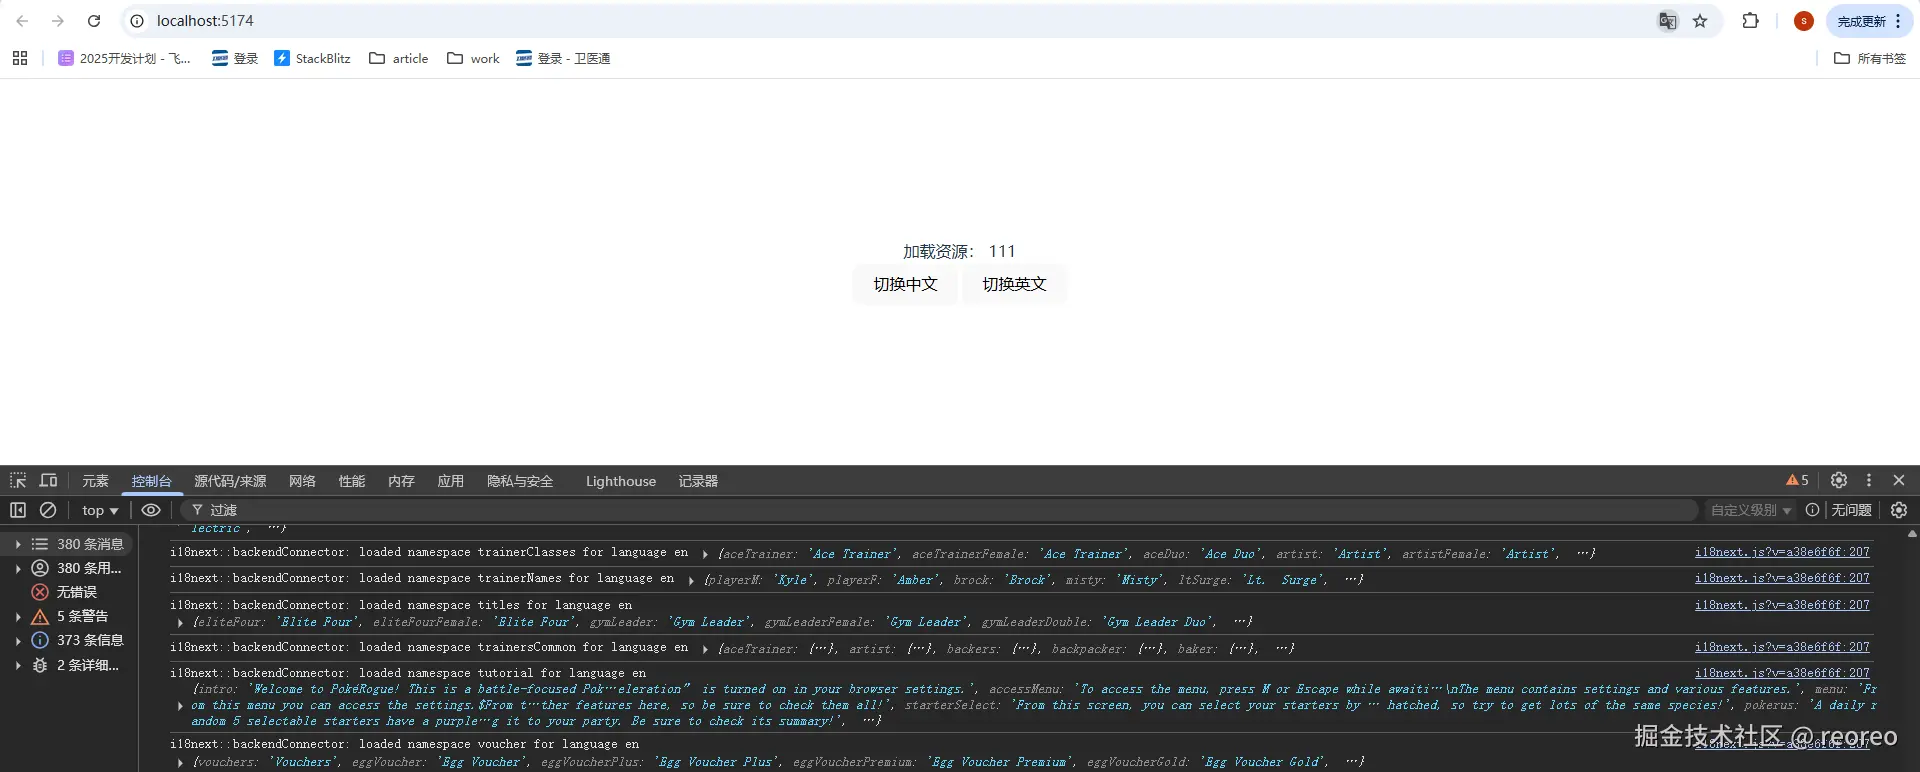
Task: Go back to previous page
Action: point(22,21)
